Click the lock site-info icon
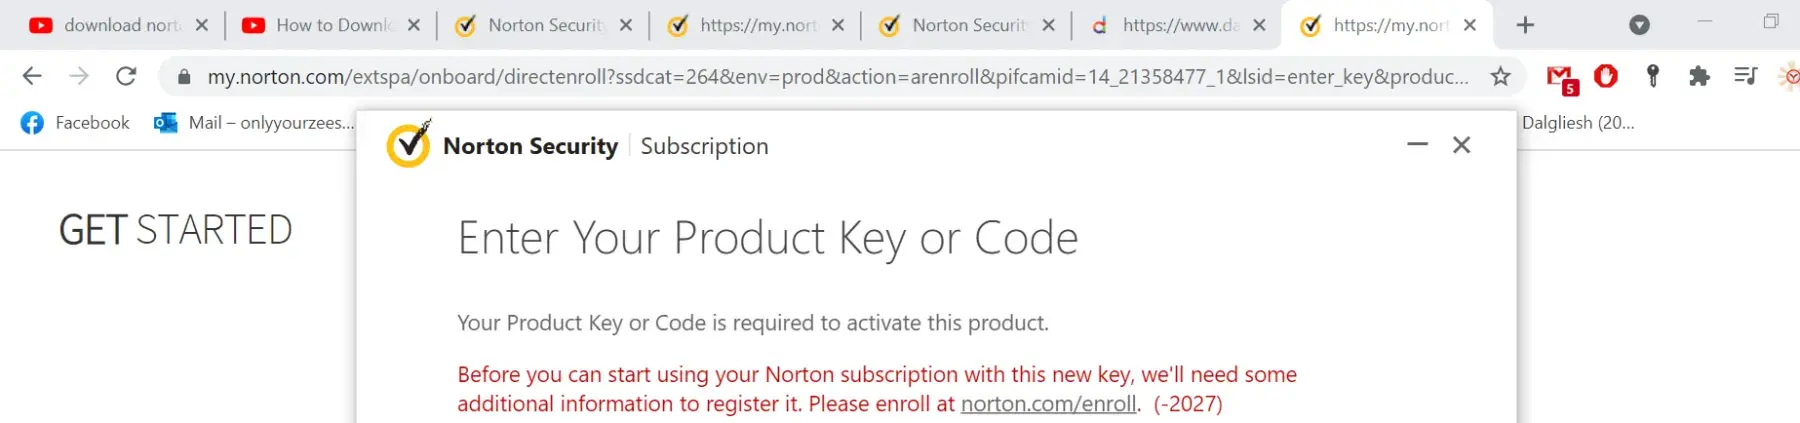 (184, 77)
